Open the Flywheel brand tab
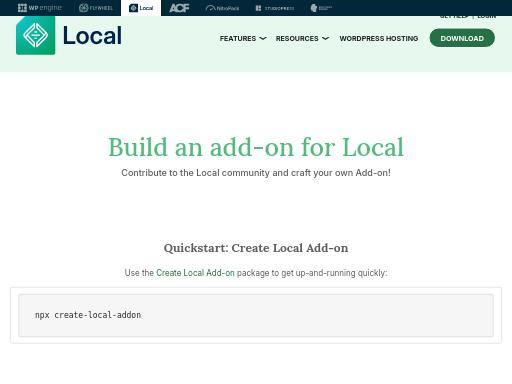The height and width of the screenshot is (384, 512). coord(96,8)
